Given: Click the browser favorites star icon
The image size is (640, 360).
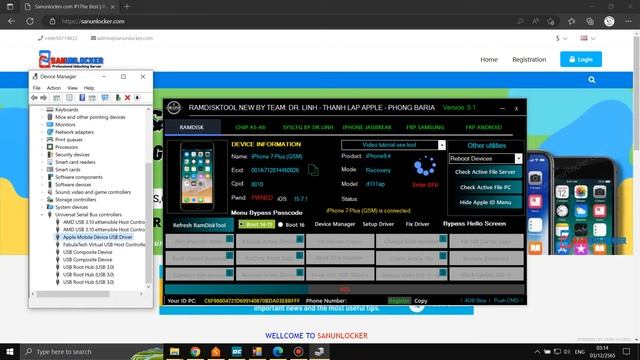Looking at the screenshot, I should tap(571, 21).
